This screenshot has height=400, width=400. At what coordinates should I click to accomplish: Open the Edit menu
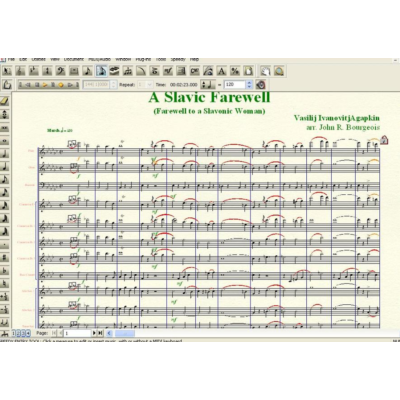click(23, 60)
